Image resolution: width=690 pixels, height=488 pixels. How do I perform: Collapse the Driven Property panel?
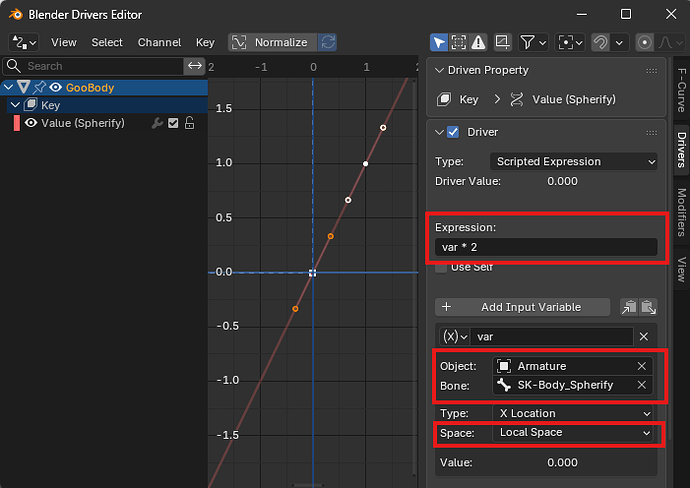coord(439,70)
